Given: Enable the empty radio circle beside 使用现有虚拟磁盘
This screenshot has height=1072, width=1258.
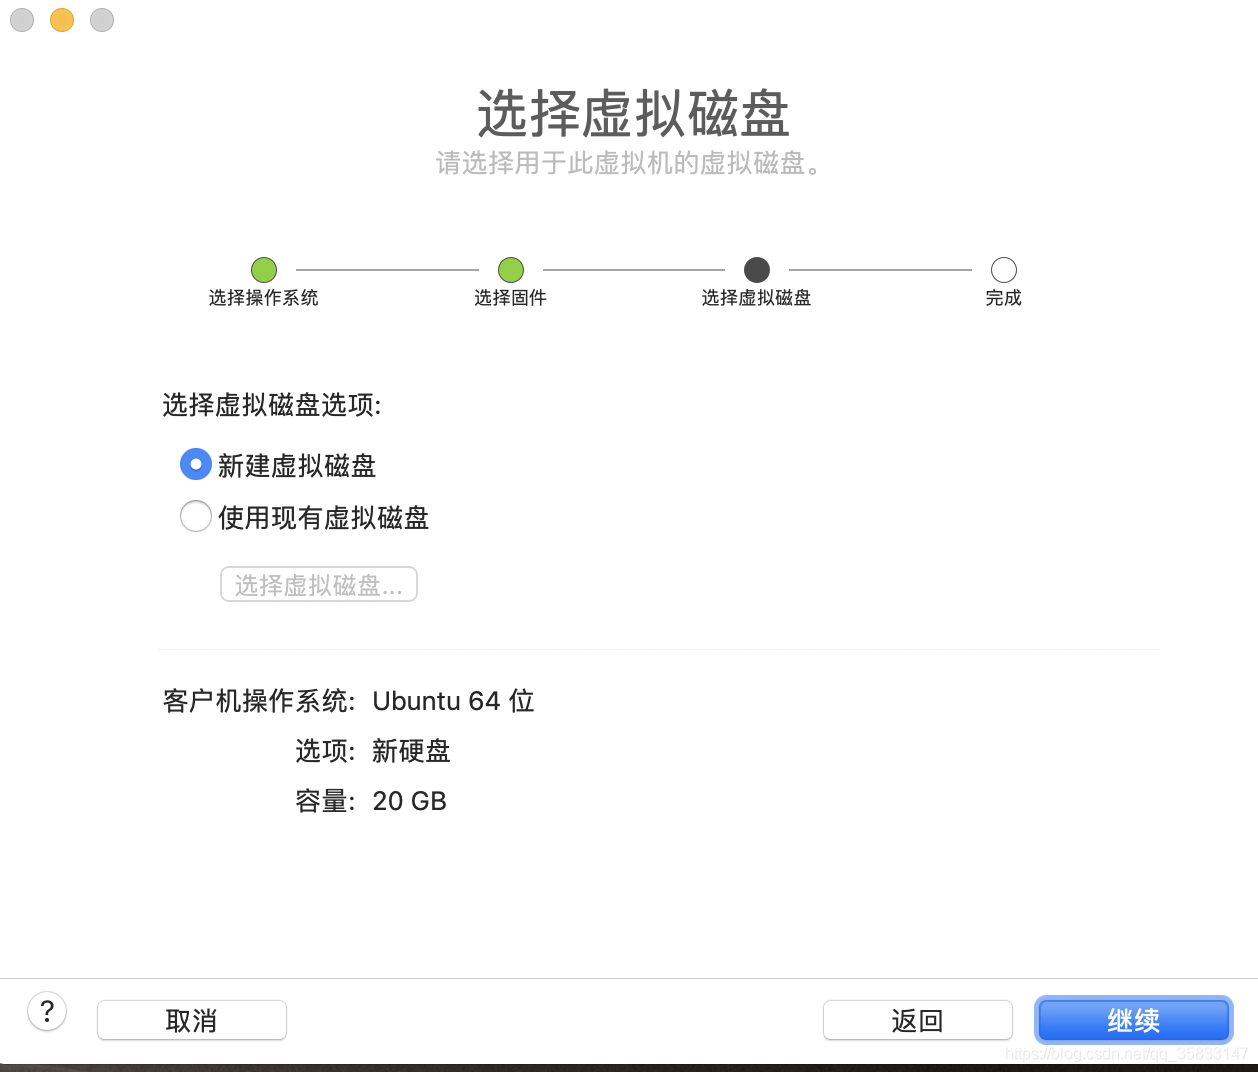Looking at the screenshot, I should 196,516.
